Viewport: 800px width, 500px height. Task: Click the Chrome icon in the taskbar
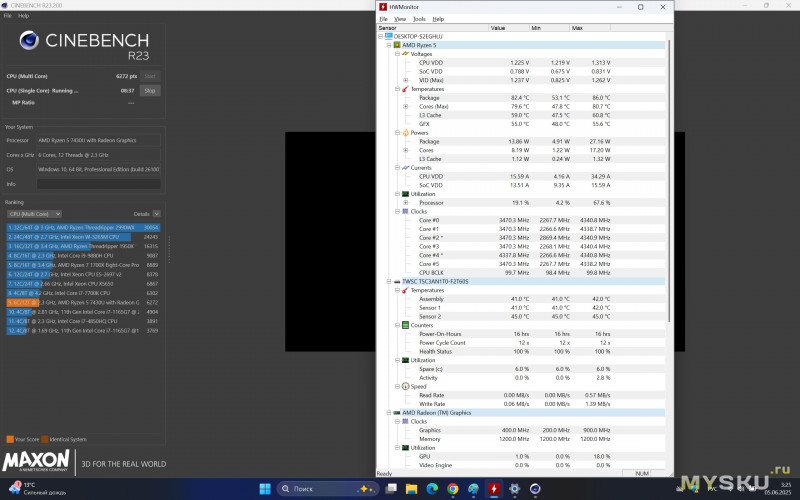click(x=453, y=489)
